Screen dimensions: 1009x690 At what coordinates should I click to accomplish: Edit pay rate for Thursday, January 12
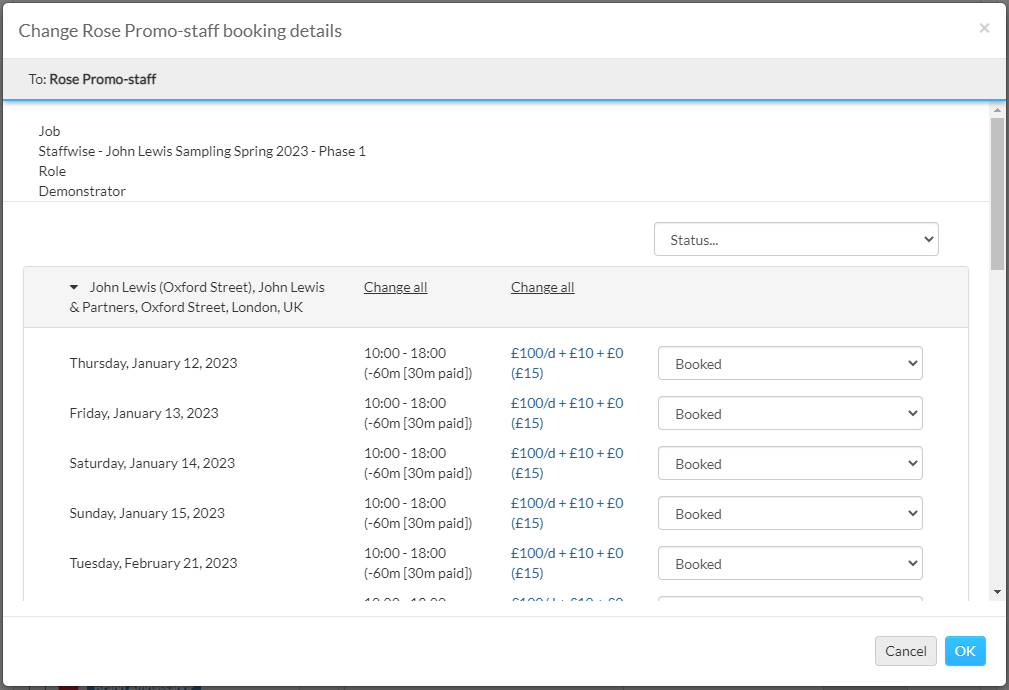click(567, 363)
